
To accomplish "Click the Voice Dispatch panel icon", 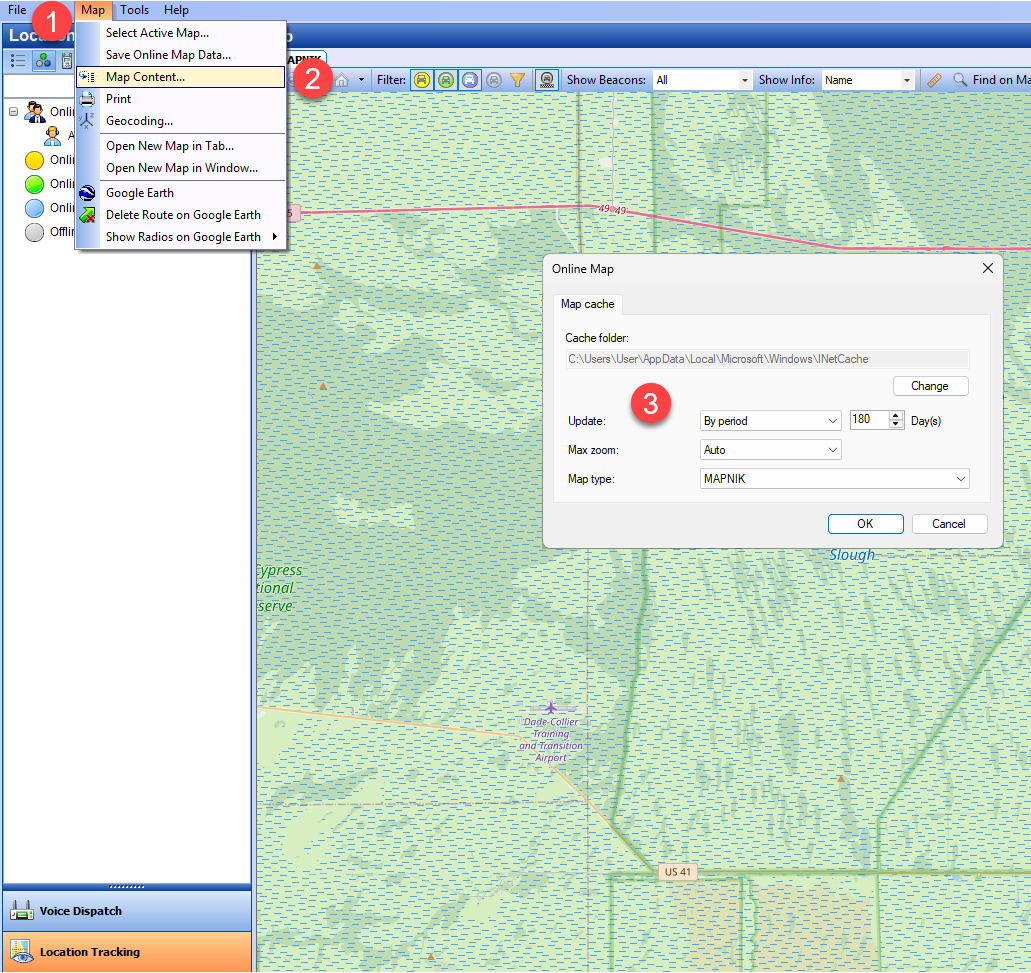I will (x=22, y=911).
